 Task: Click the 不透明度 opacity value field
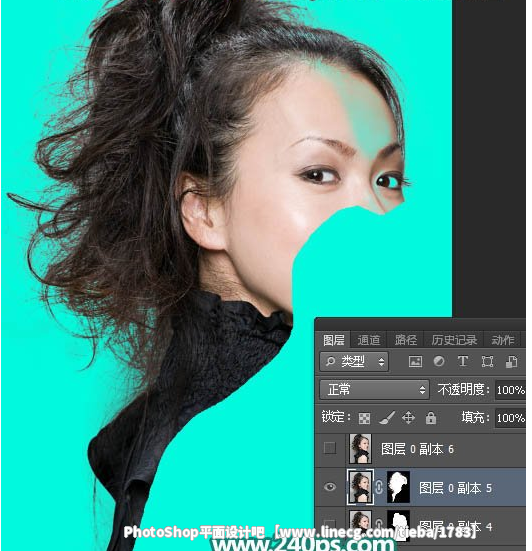click(x=510, y=390)
